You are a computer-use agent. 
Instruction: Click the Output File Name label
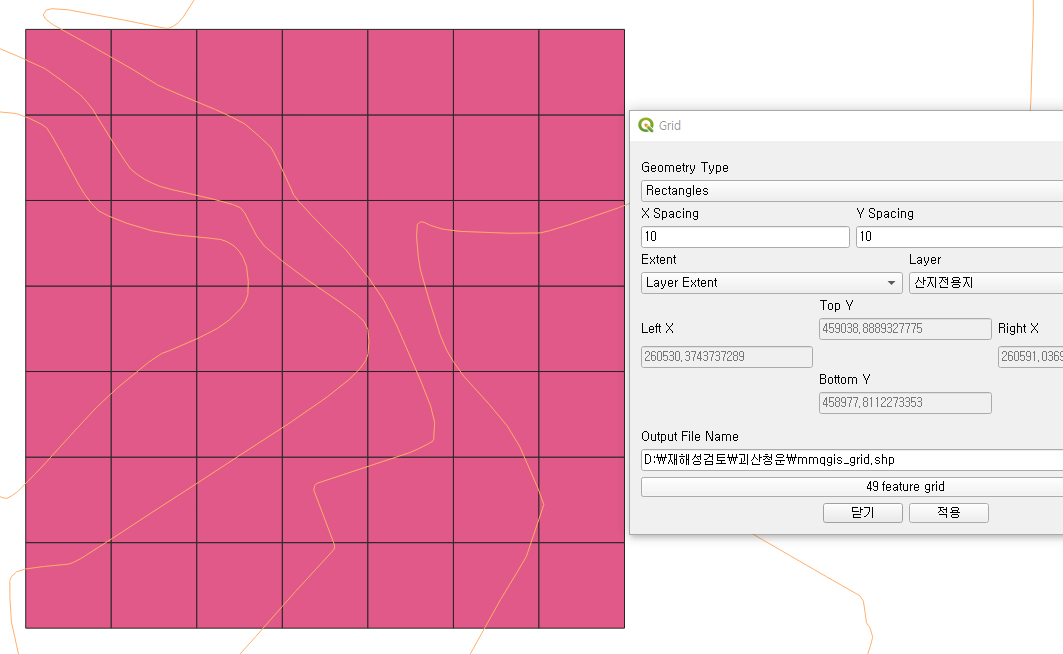click(689, 436)
